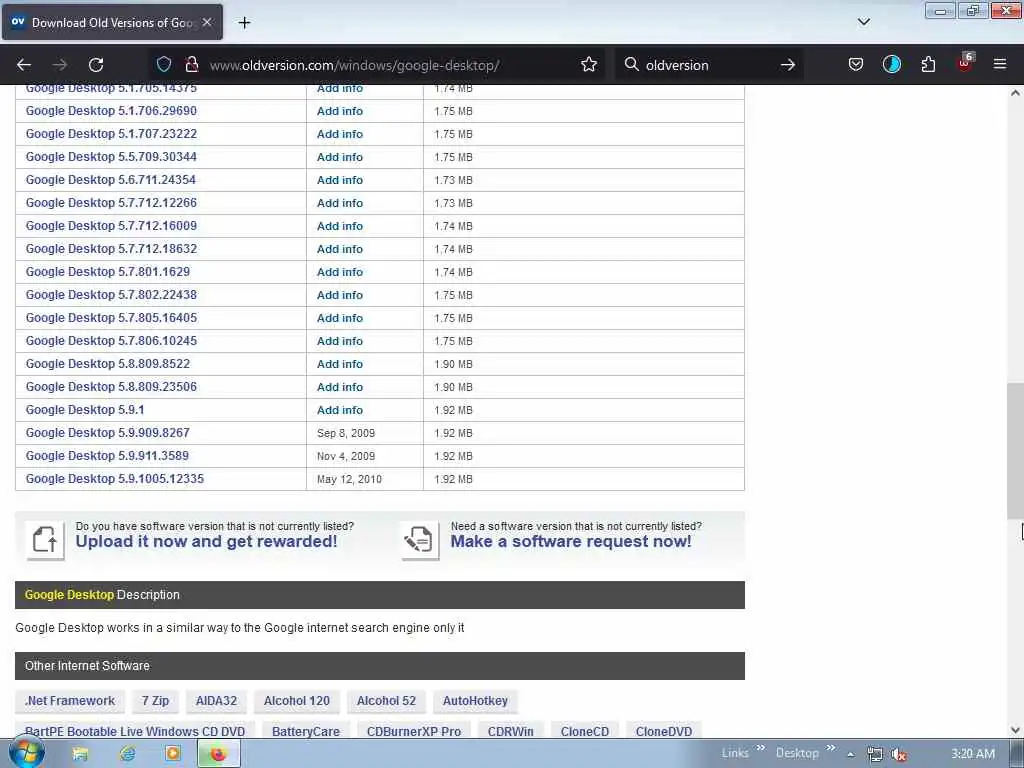
Task: Show site security padlock info
Action: tap(191, 64)
